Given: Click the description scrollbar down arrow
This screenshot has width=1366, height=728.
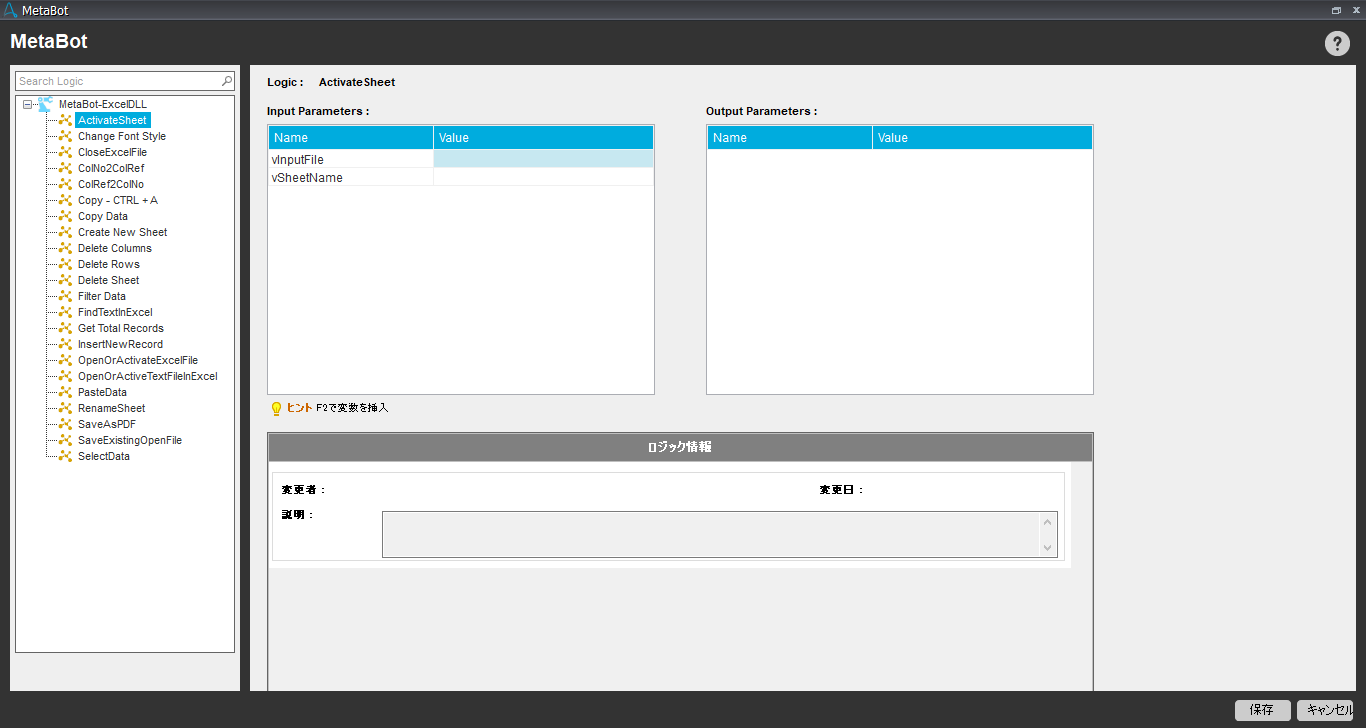Looking at the screenshot, I should pyautogui.click(x=1048, y=547).
